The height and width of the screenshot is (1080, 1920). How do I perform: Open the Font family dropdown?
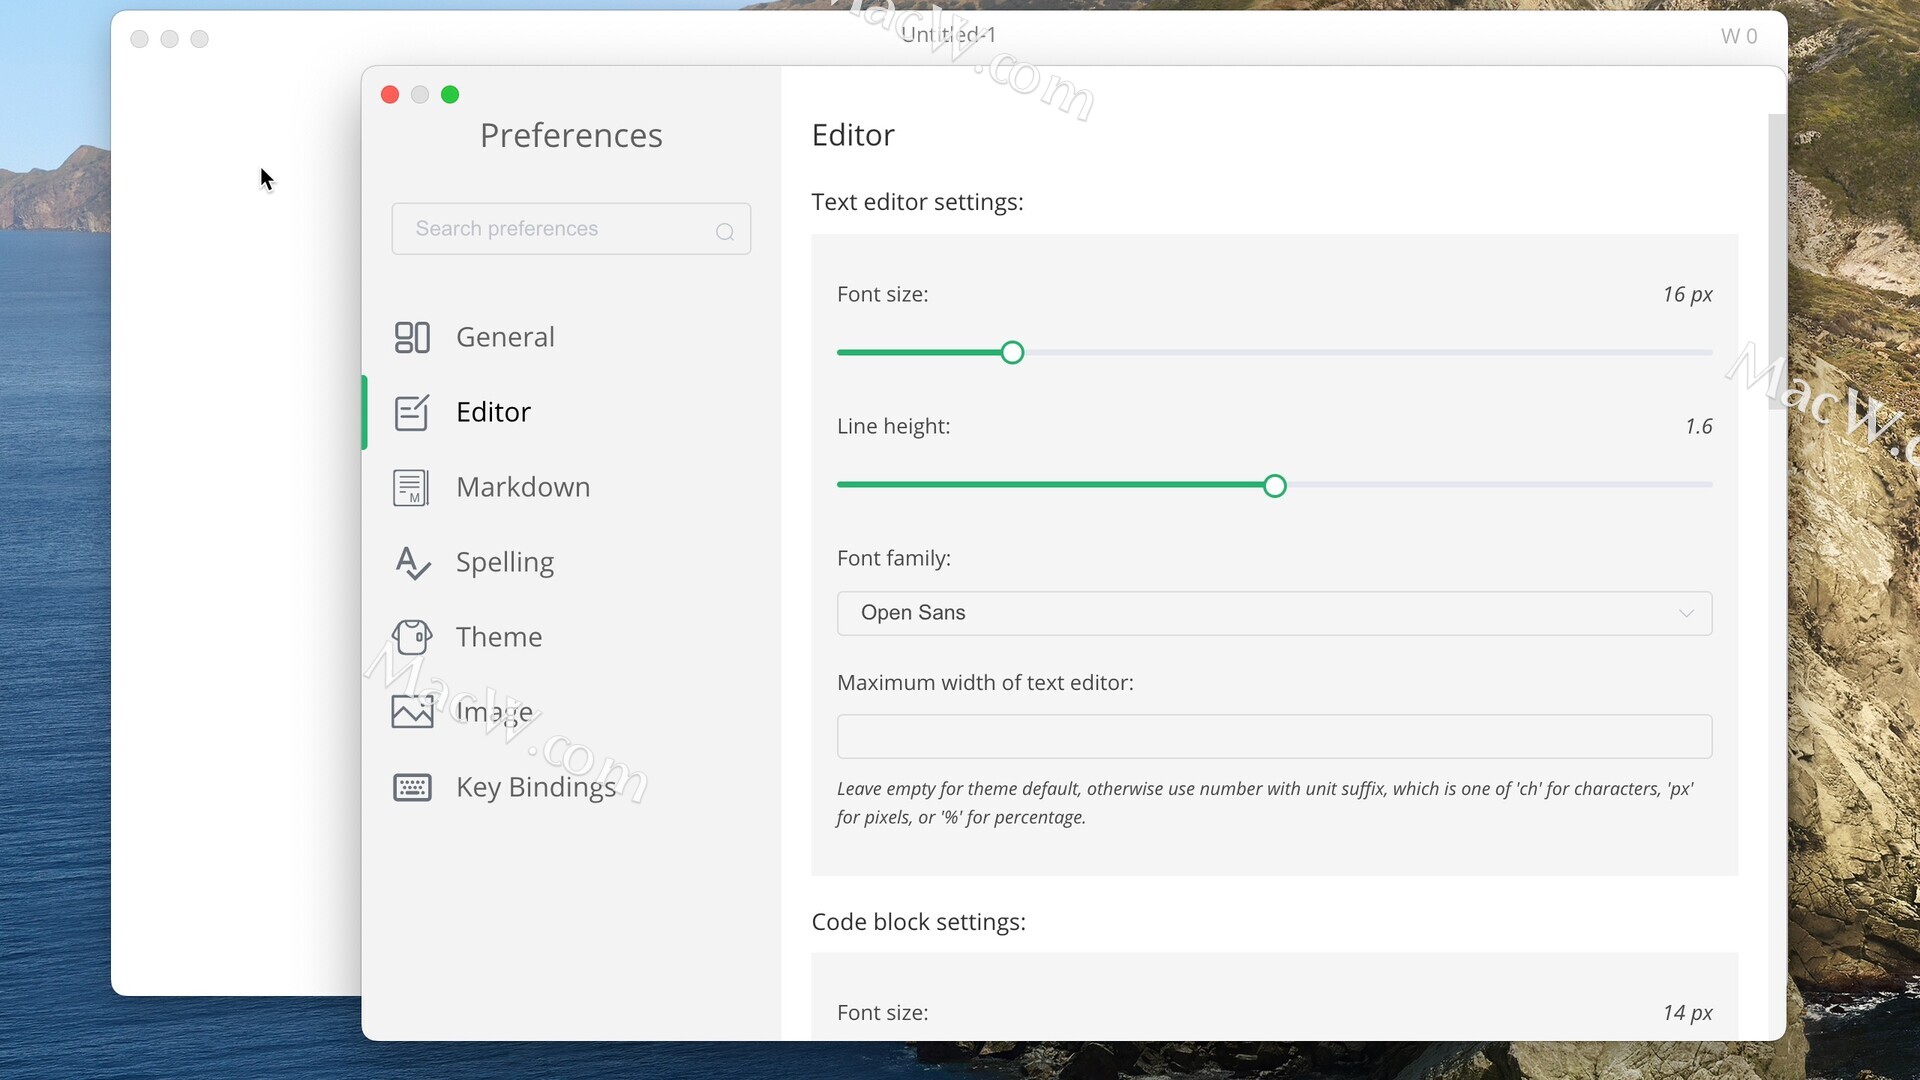(1273, 613)
